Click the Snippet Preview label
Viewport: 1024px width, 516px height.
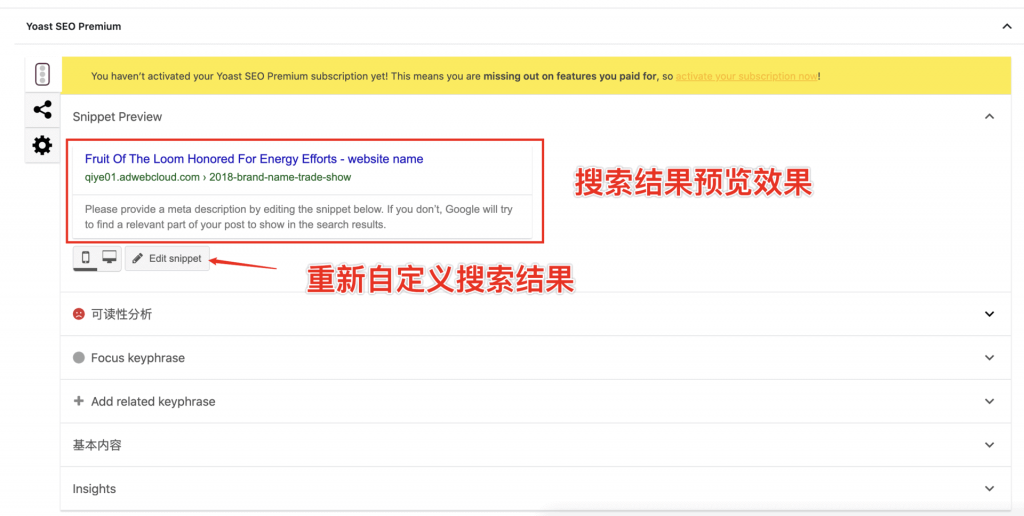(118, 117)
